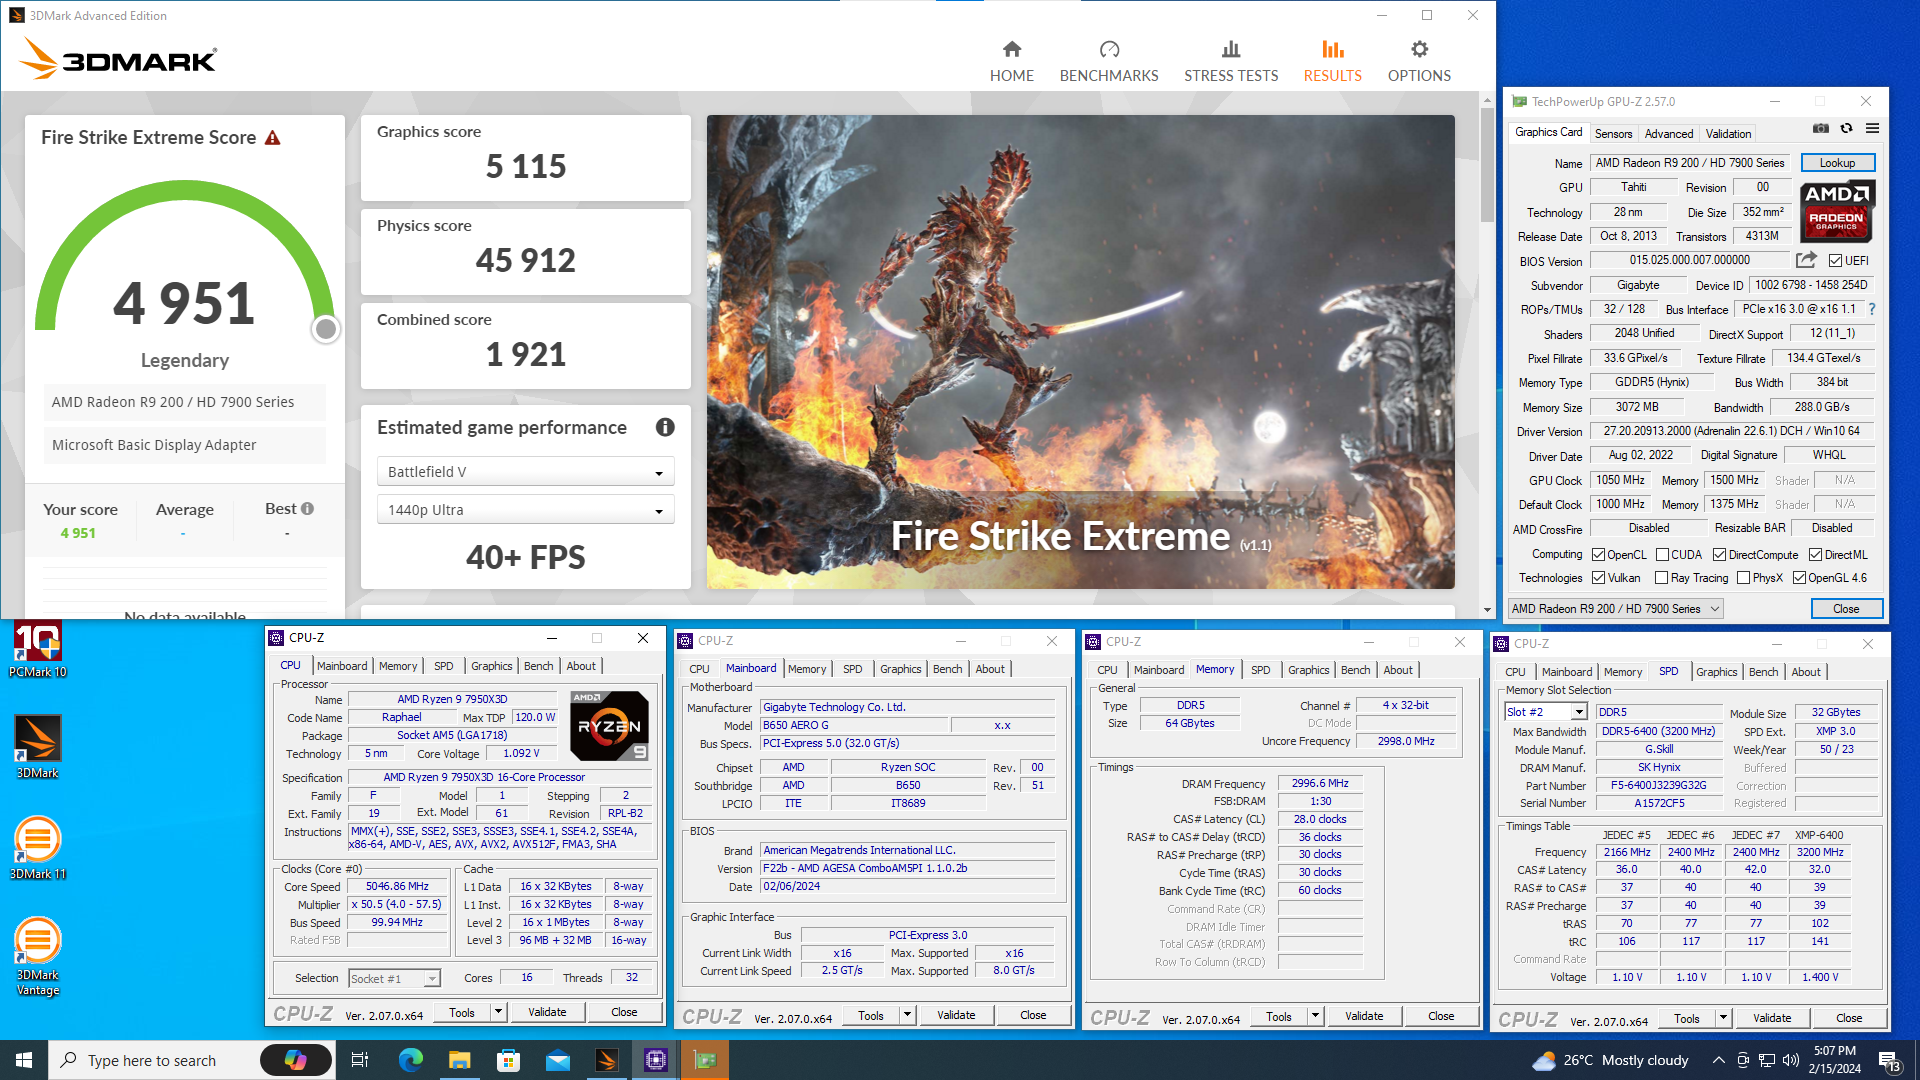Open Graphics tab in CPU-Z SPD window

click(1717, 672)
